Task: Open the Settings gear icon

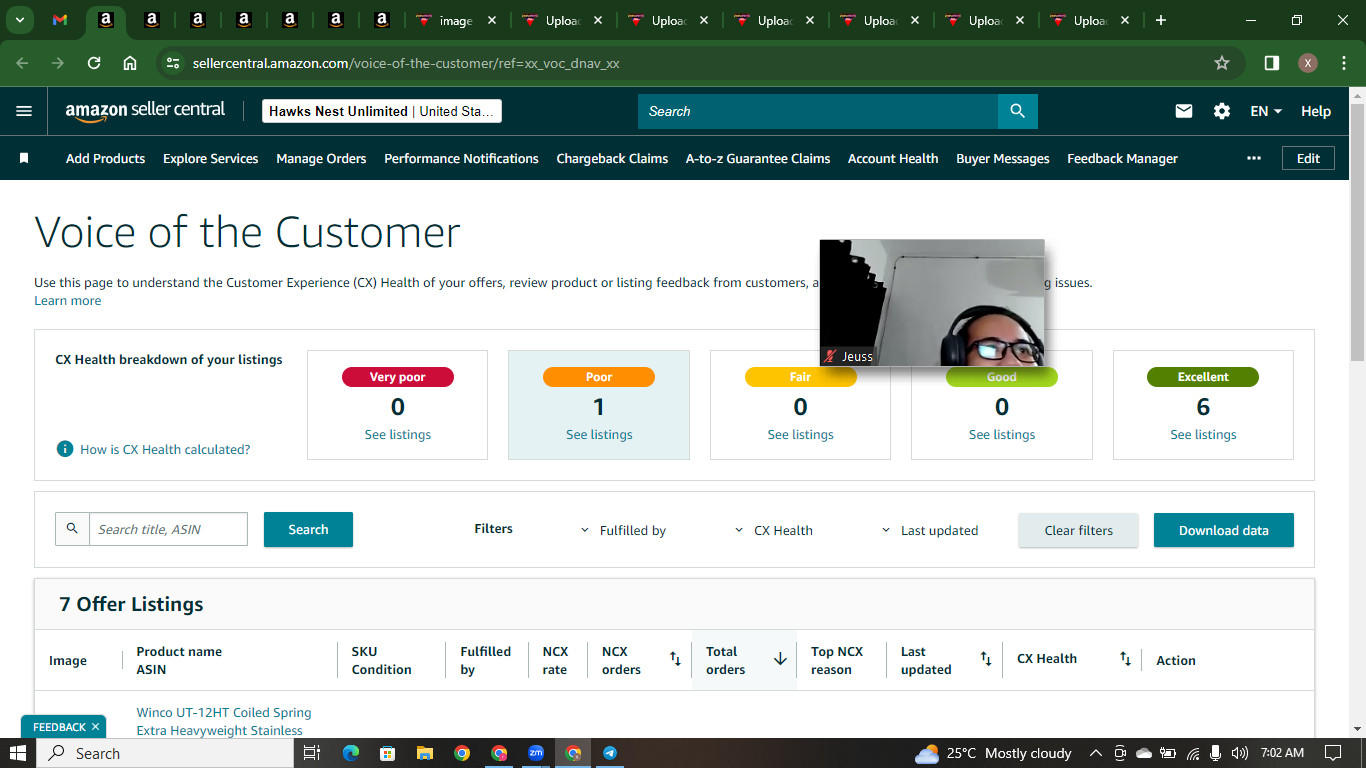Action: coord(1222,111)
